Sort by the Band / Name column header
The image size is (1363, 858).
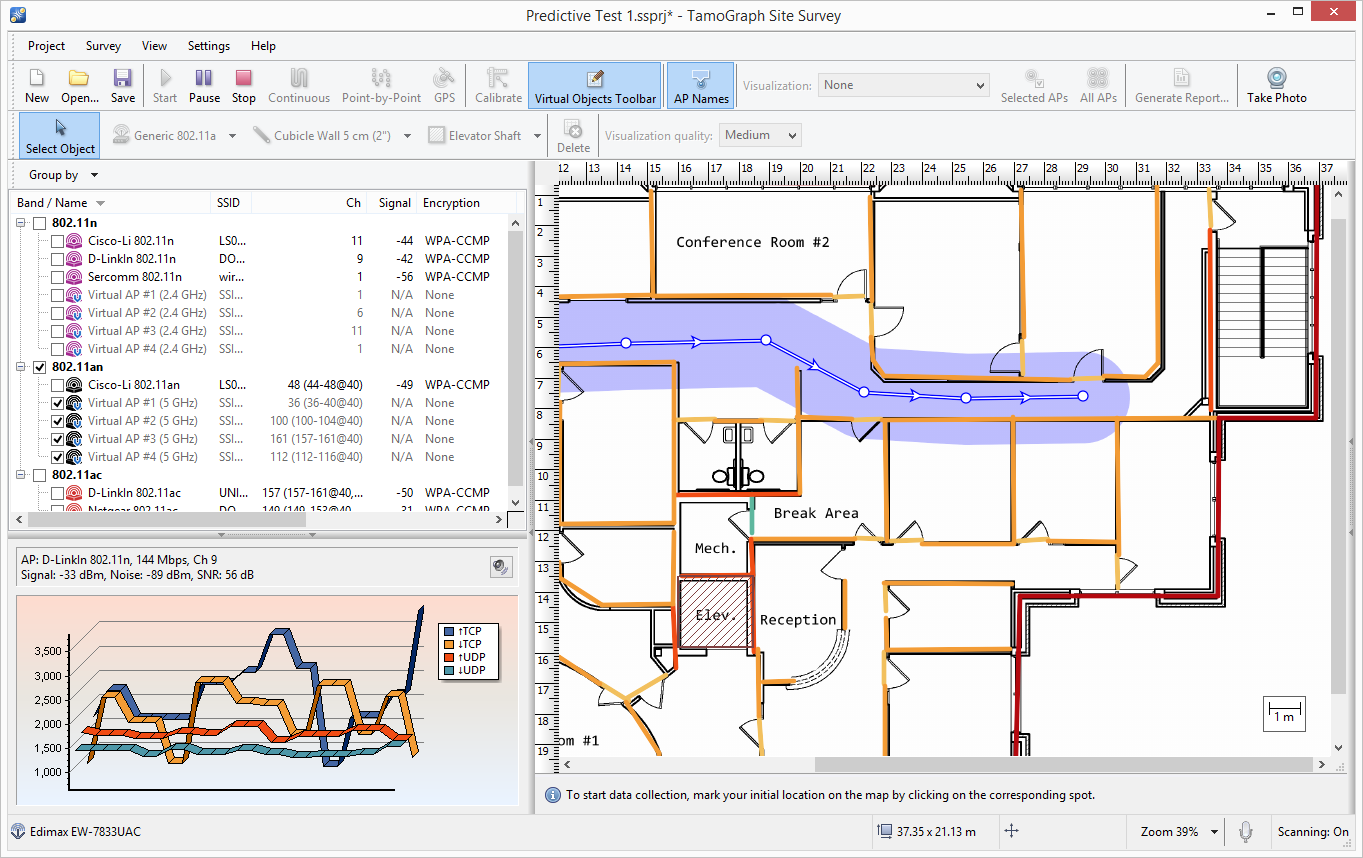pyautogui.click(x=111, y=203)
